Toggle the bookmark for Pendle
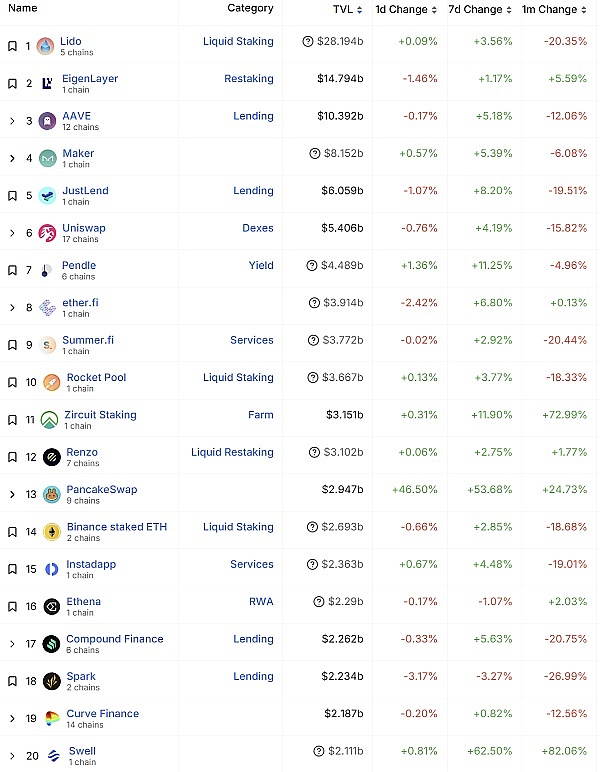The width and height of the screenshot is (600, 772). click(12, 270)
